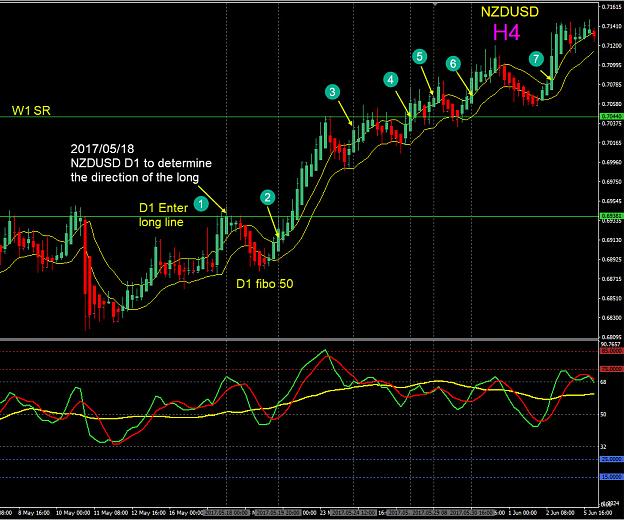Click the 50 level label on indicator scale
Screen dimensions: 625x520
tap(603, 414)
